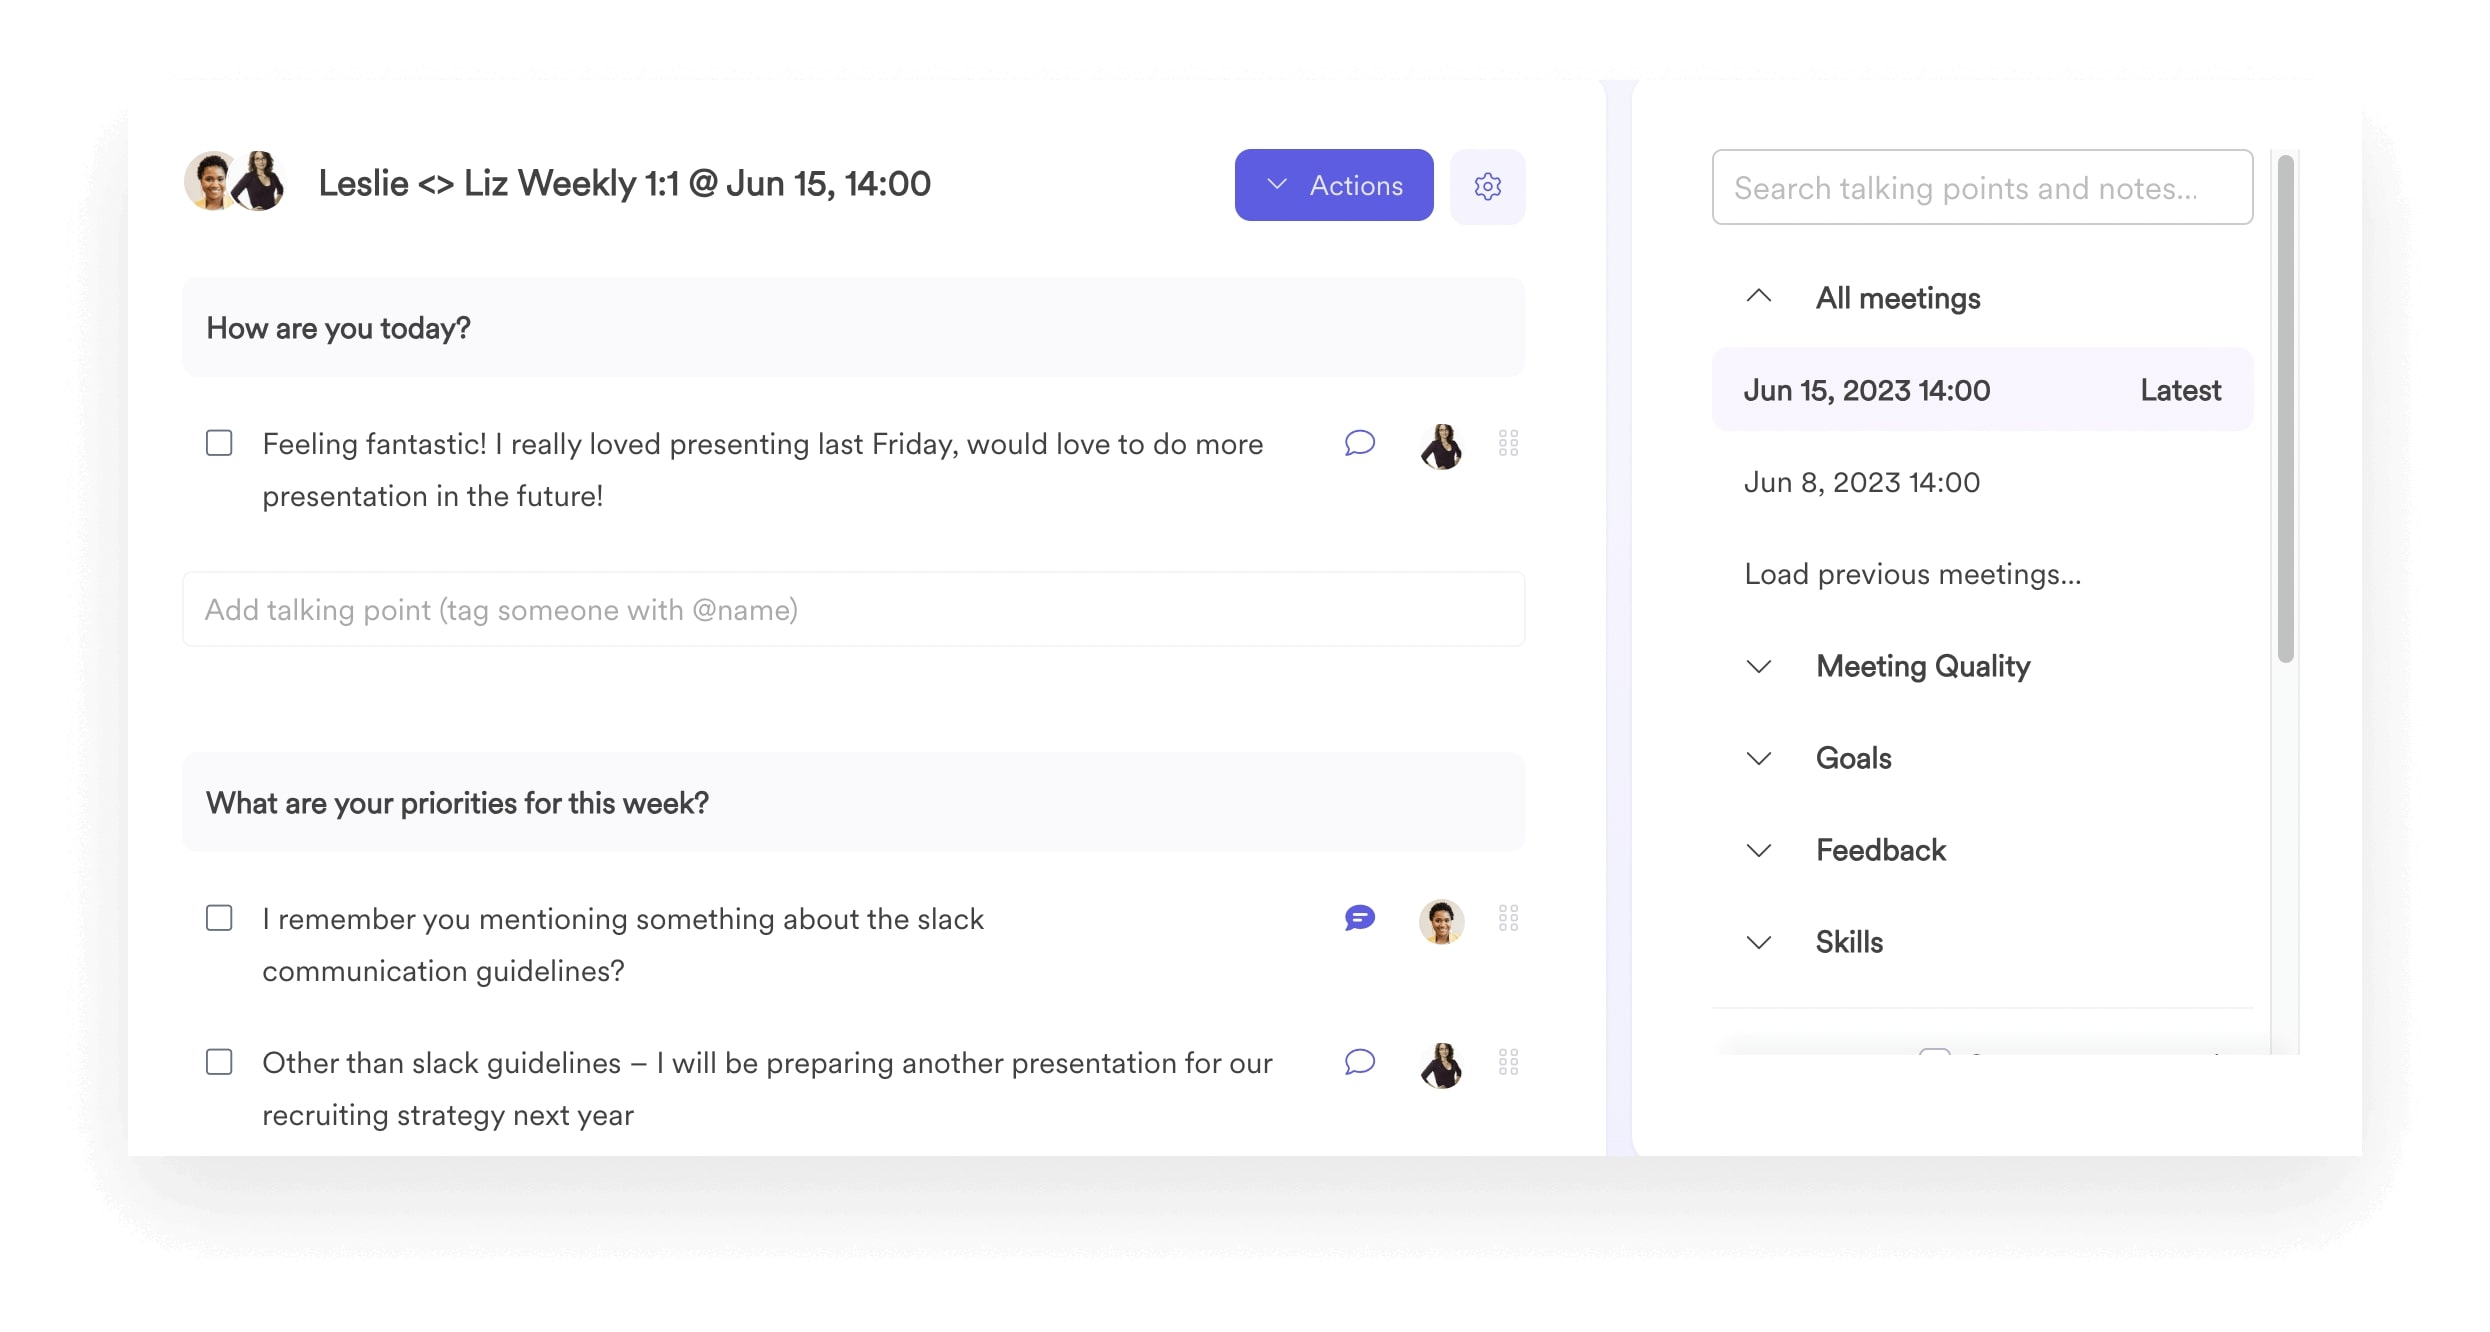Toggle checkbox for first talking point
The image size is (2490, 1332).
coord(219,443)
